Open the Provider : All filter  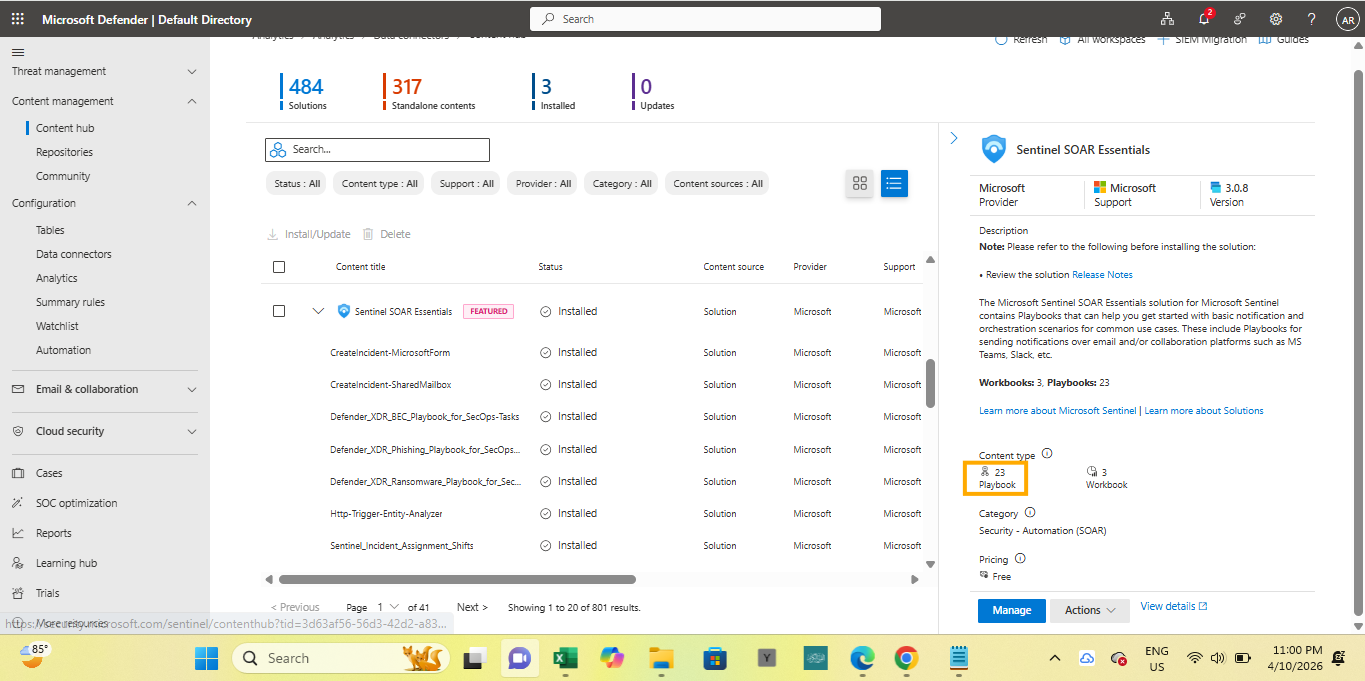(x=543, y=184)
